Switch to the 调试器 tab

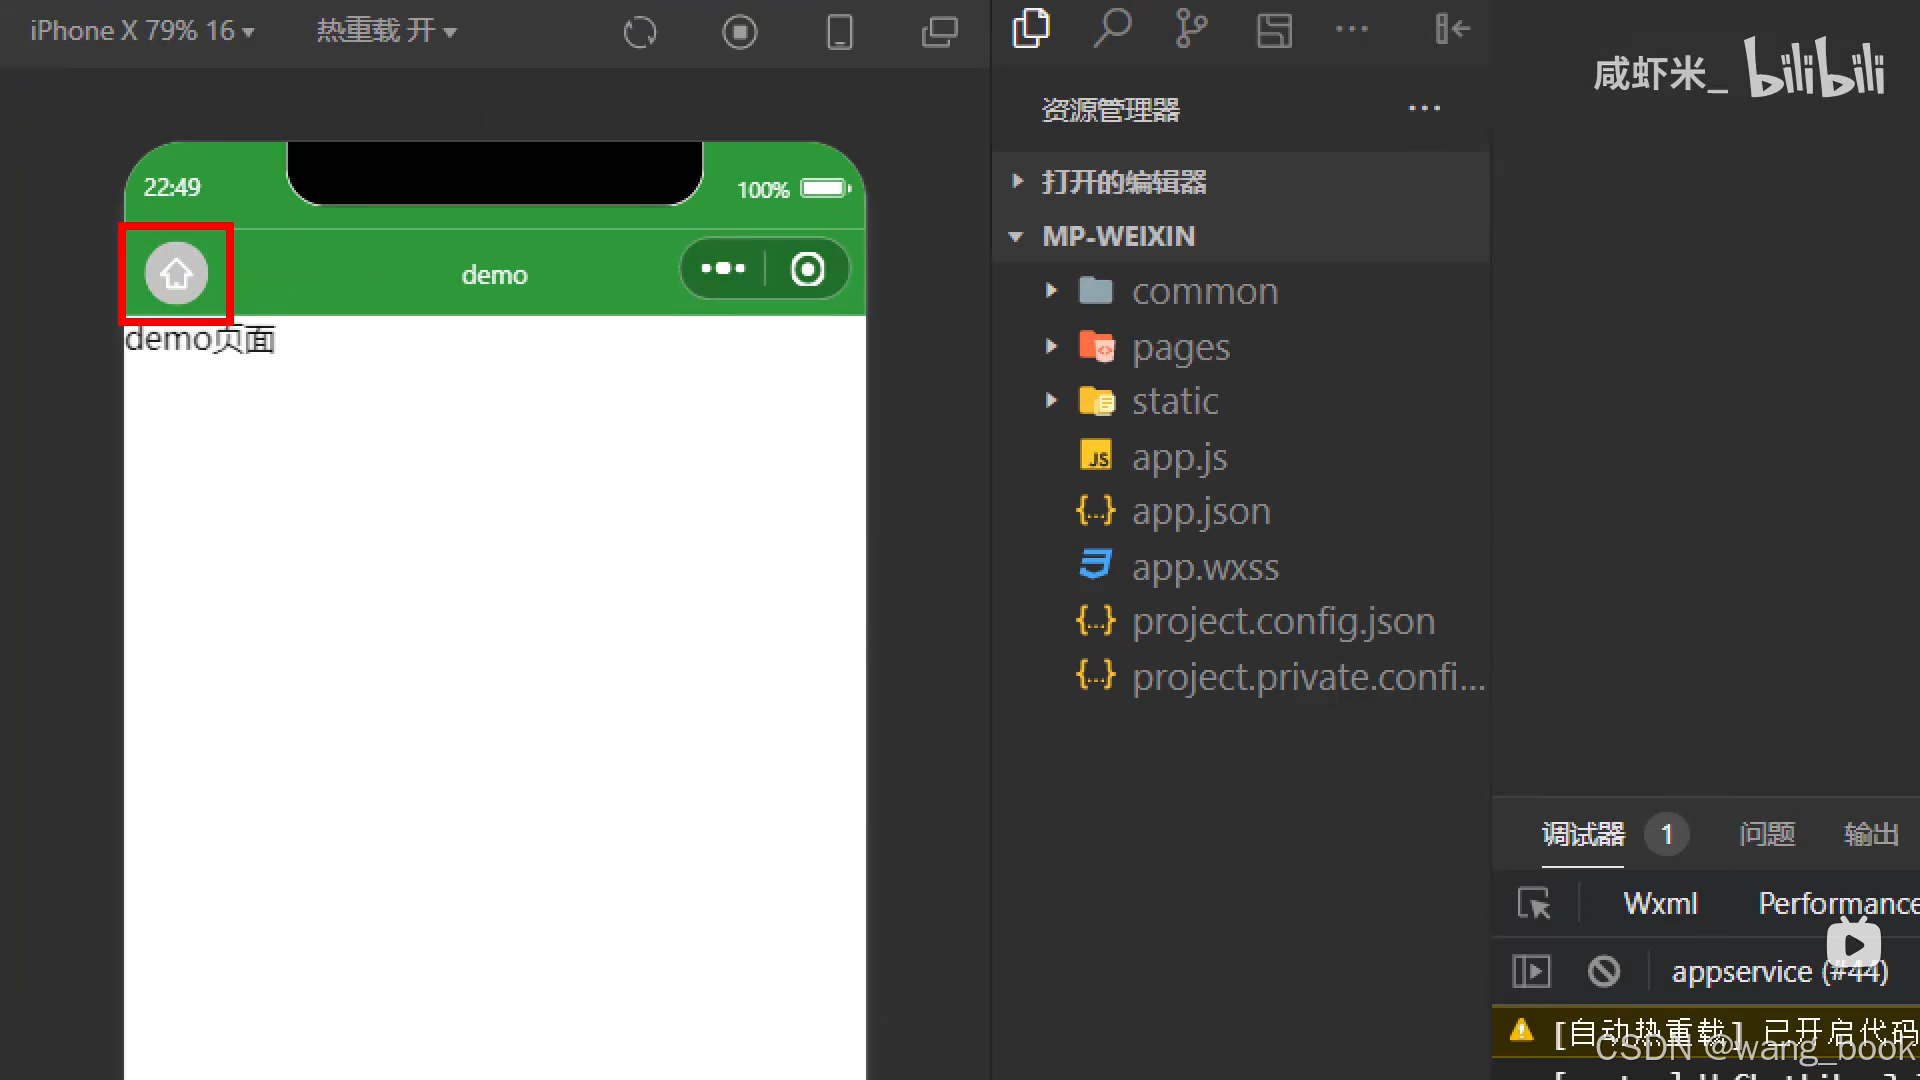[x=1583, y=834]
